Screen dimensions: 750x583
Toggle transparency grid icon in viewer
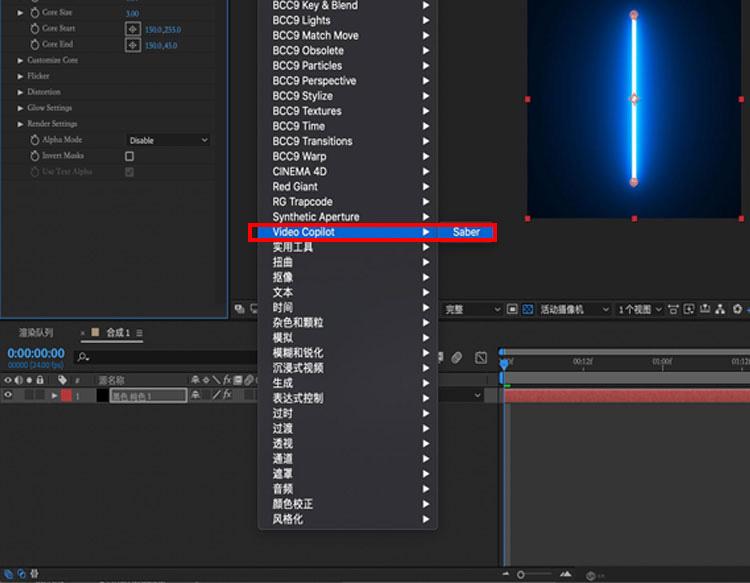pos(528,309)
